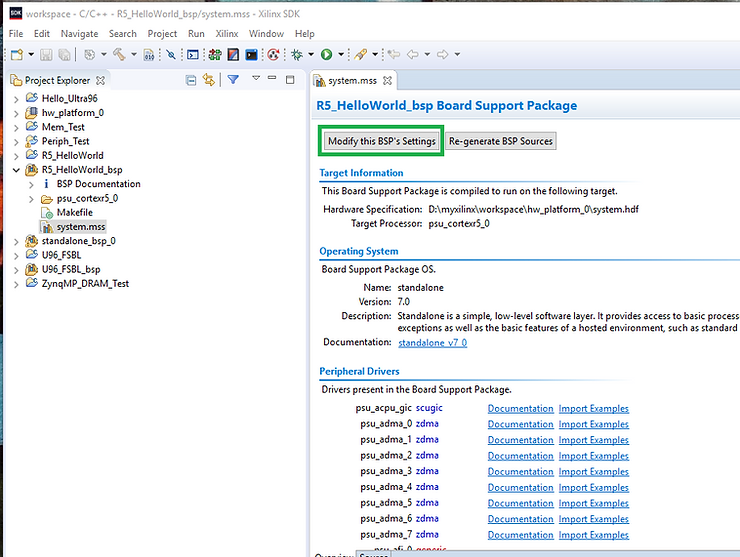740x557 pixels.
Task: Click Modify this BSP's Settings button
Action: tap(381, 141)
